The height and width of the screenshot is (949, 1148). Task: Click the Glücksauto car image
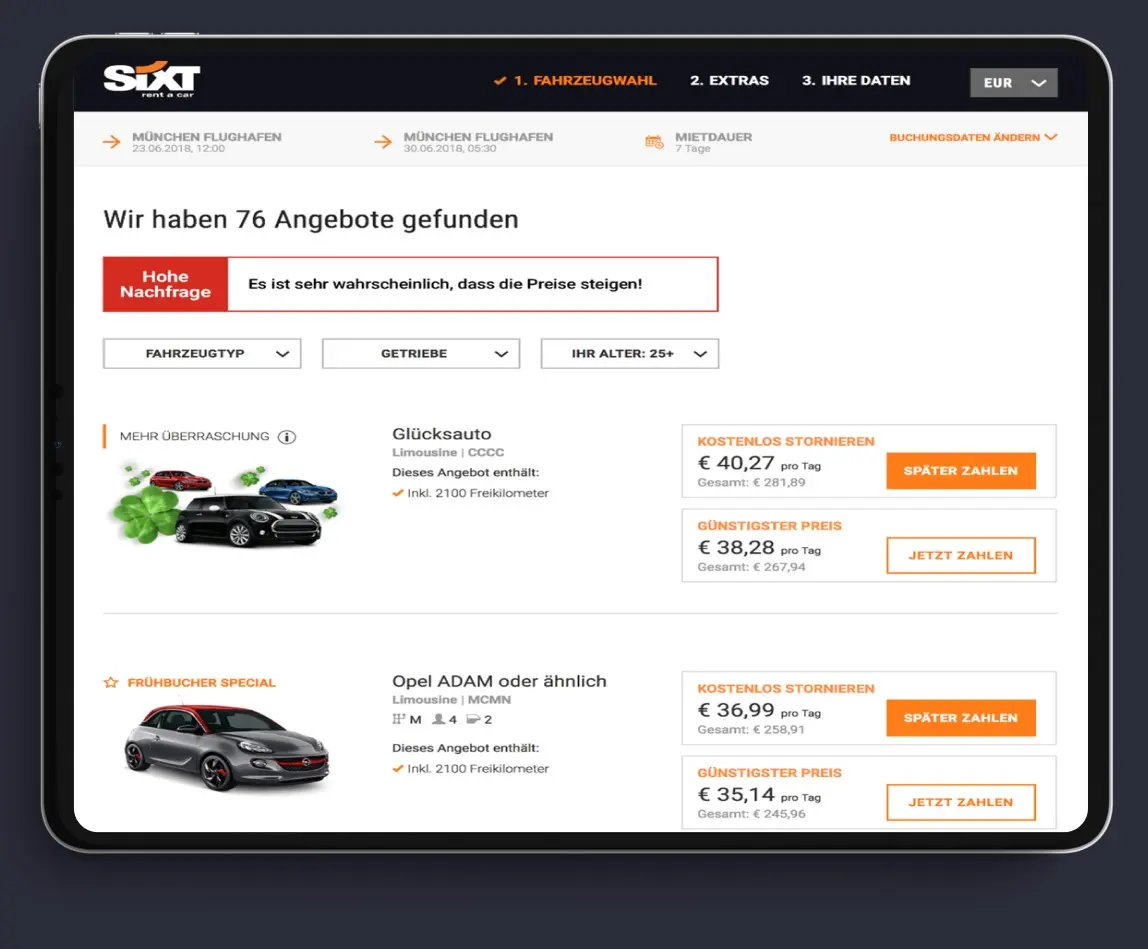point(223,505)
